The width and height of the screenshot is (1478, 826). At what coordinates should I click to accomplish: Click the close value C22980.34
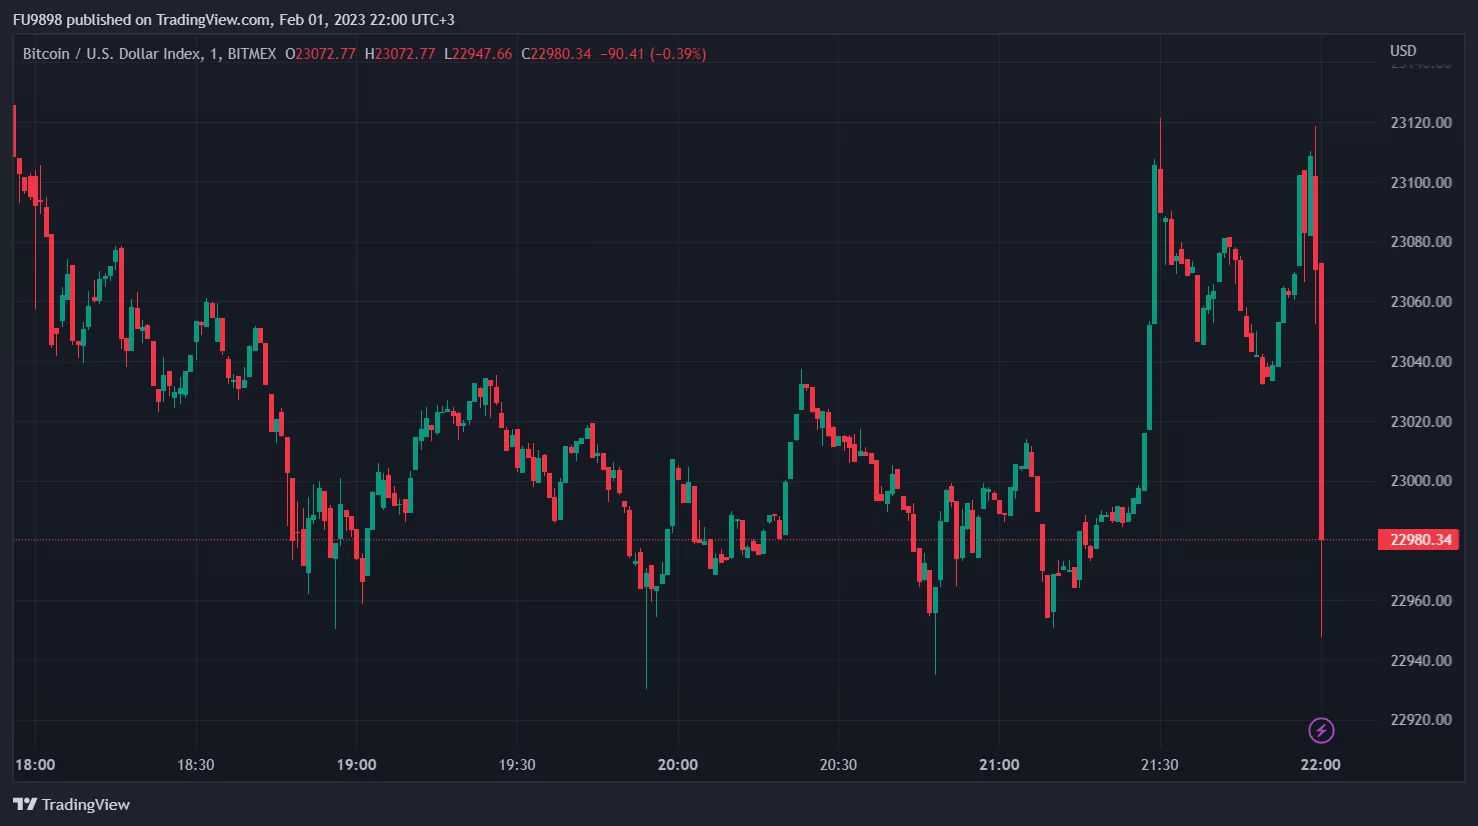click(x=557, y=54)
